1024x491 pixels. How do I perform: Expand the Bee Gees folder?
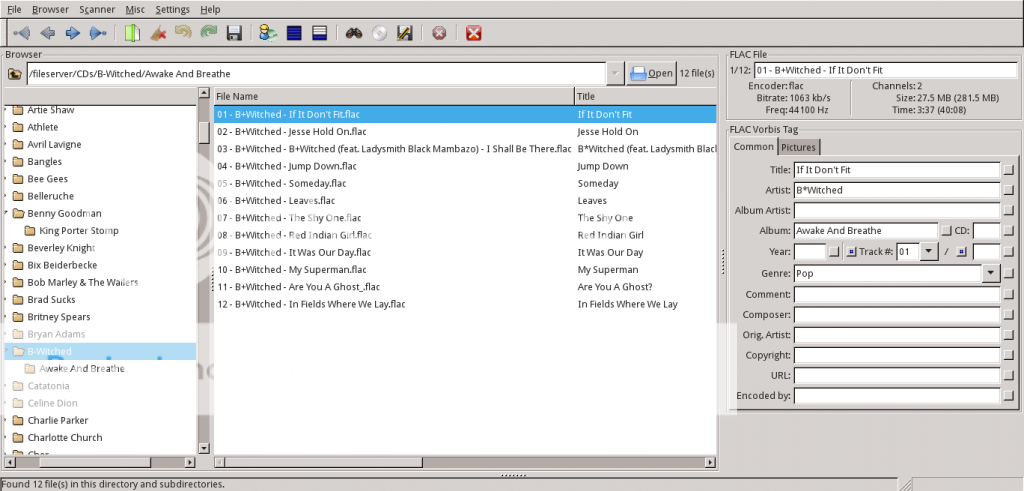(7, 179)
